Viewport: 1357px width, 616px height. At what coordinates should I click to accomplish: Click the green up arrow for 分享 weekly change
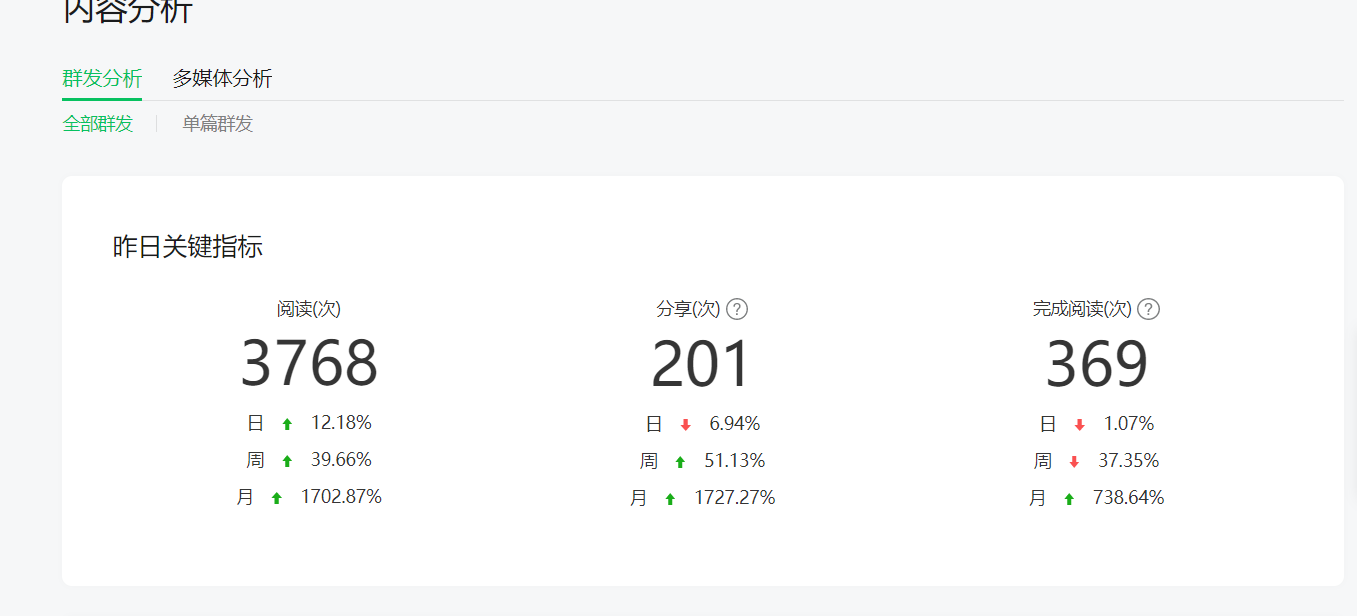pyautogui.click(x=680, y=462)
